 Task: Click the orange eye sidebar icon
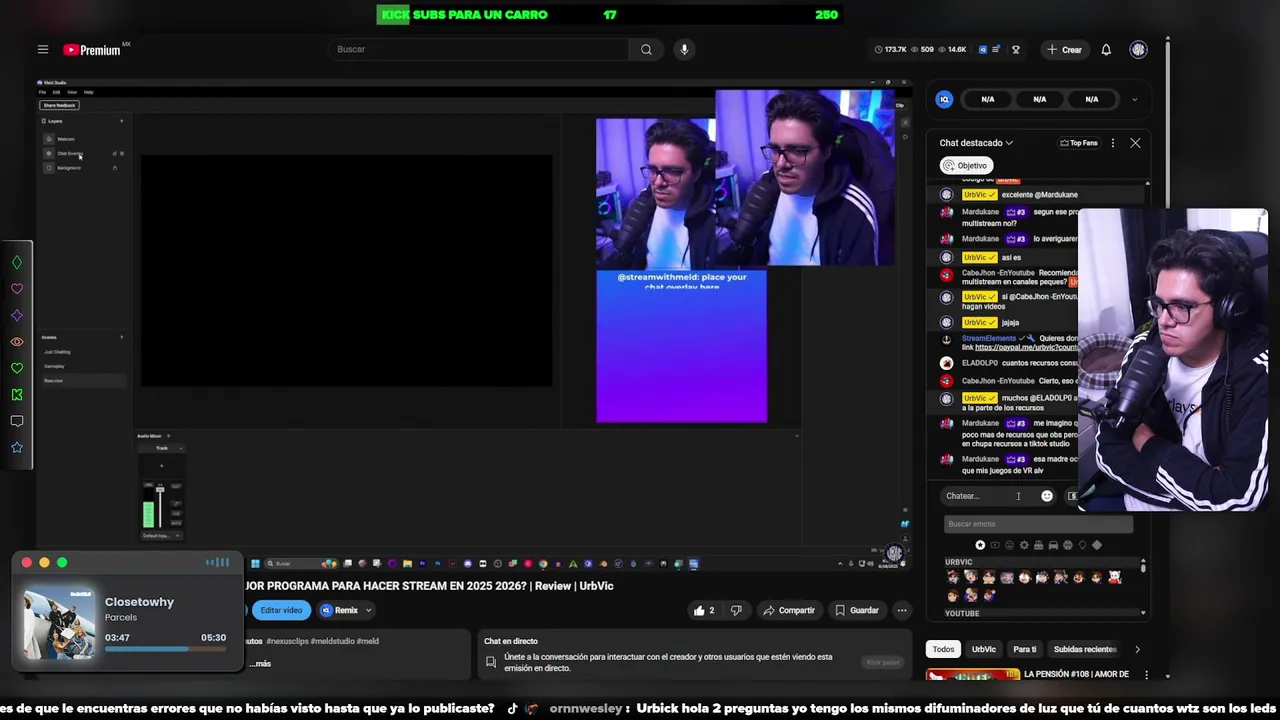[17, 342]
